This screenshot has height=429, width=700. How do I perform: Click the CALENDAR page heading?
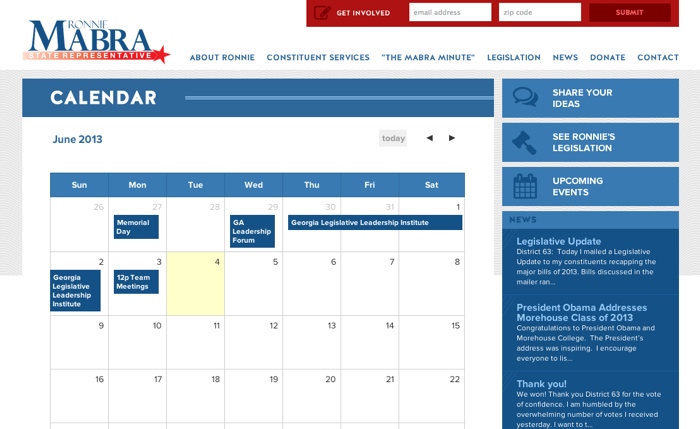[104, 98]
